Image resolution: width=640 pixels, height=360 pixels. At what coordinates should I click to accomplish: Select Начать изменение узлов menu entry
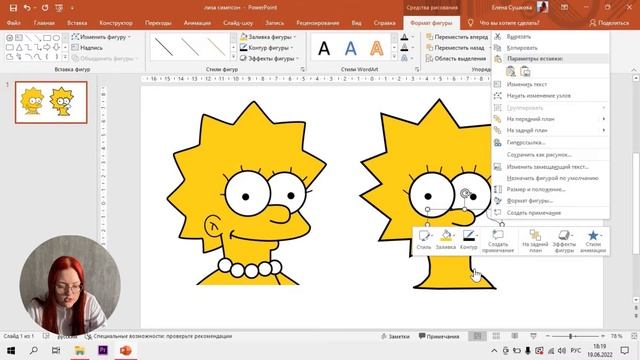coord(551,96)
